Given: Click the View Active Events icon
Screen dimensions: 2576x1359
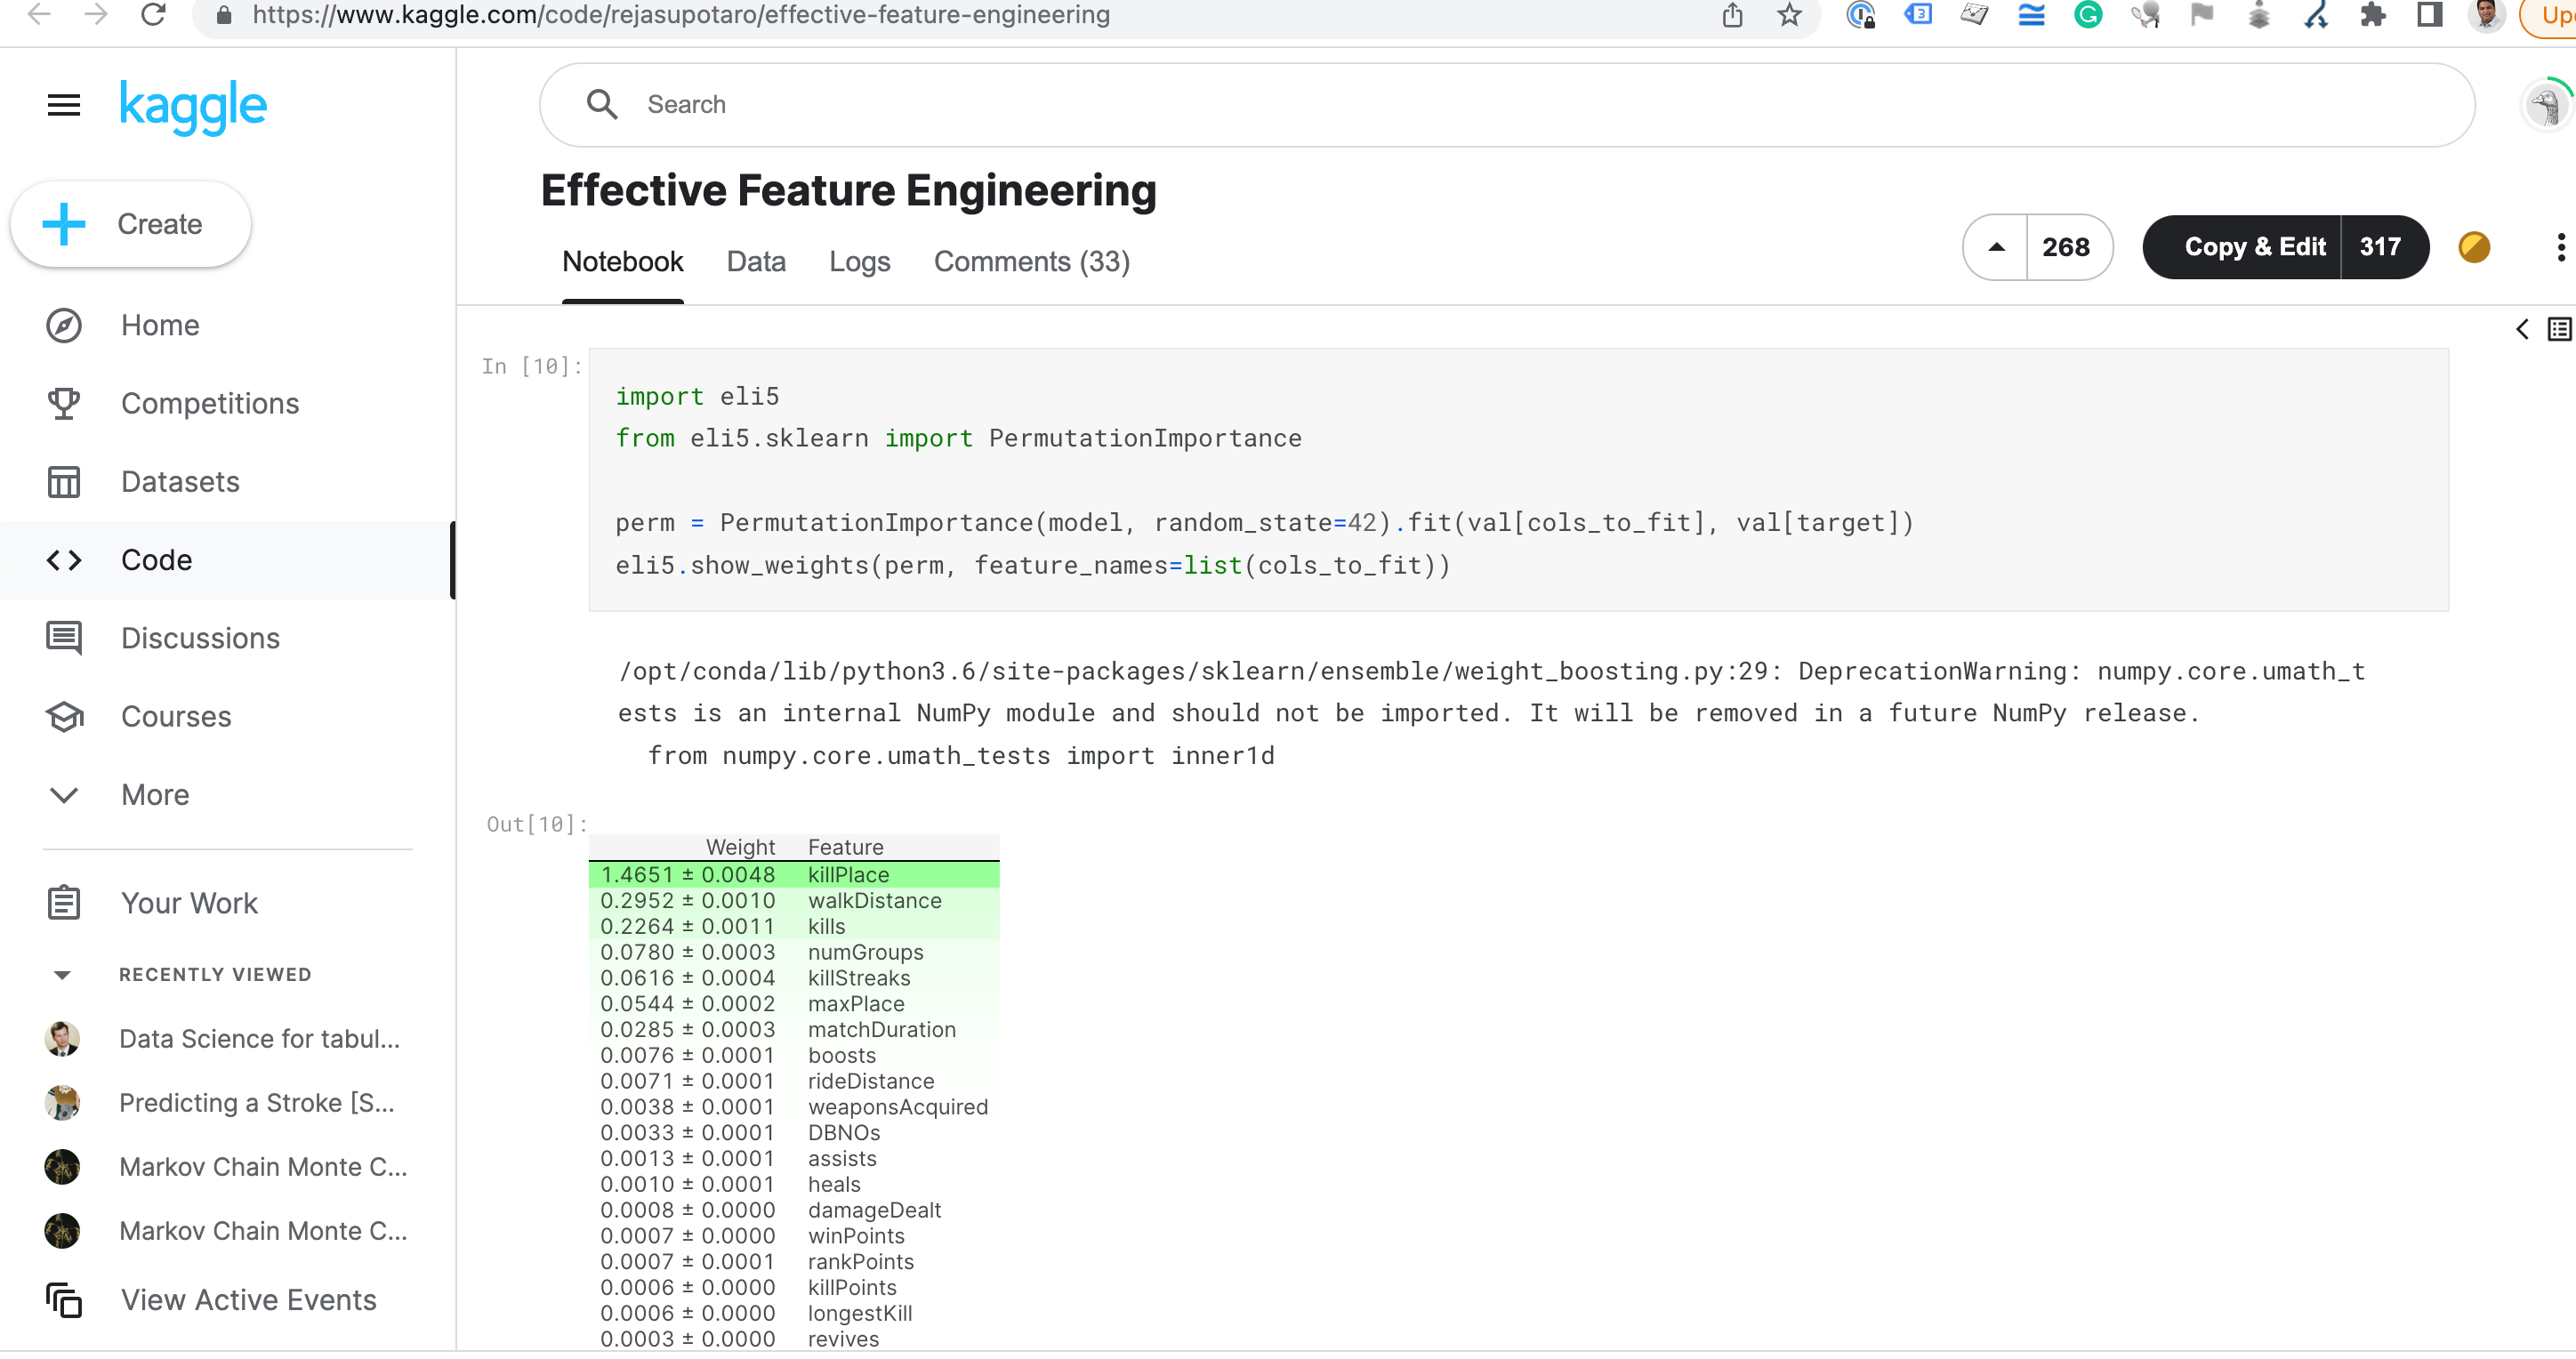Looking at the screenshot, I should click(x=63, y=1300).
